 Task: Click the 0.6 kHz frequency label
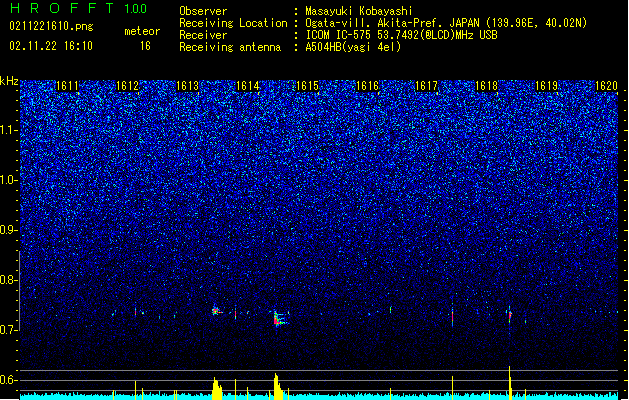point(9,380)
